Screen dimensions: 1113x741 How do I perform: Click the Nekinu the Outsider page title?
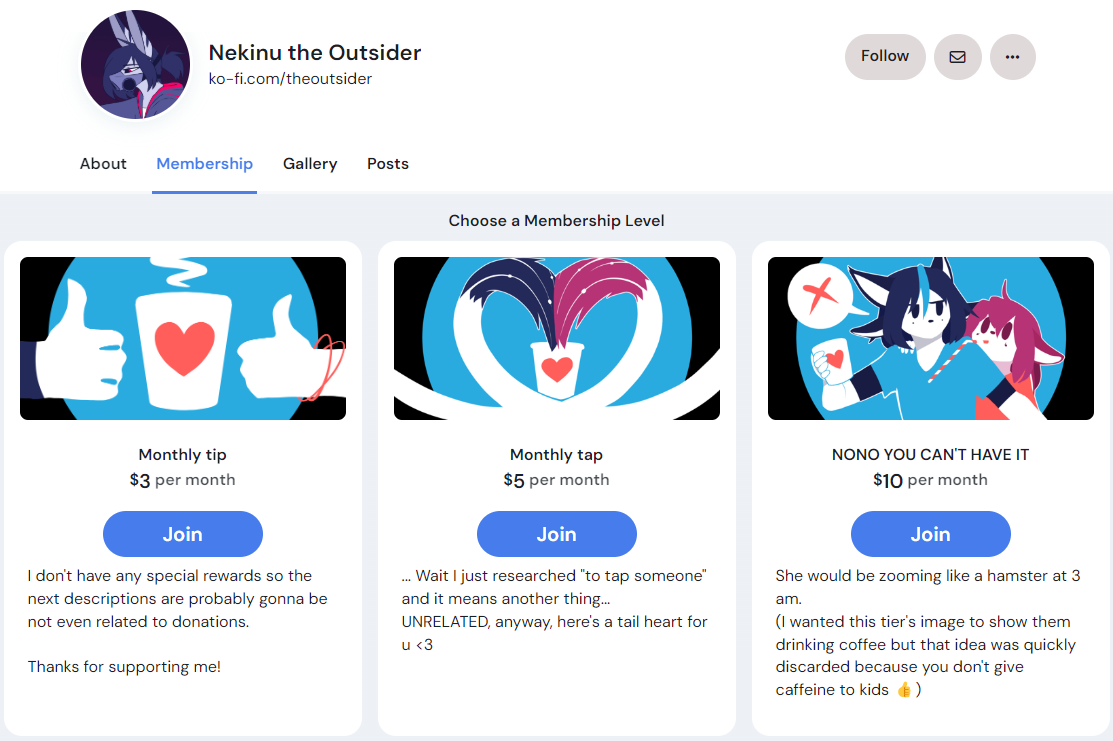pyautogui.click(x=315, y=53)
